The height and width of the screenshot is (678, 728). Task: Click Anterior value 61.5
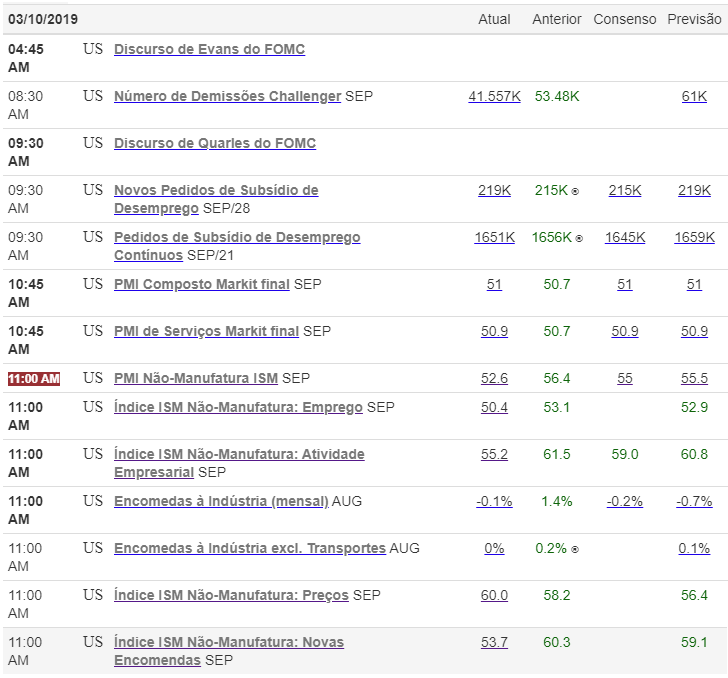[557, 454]
